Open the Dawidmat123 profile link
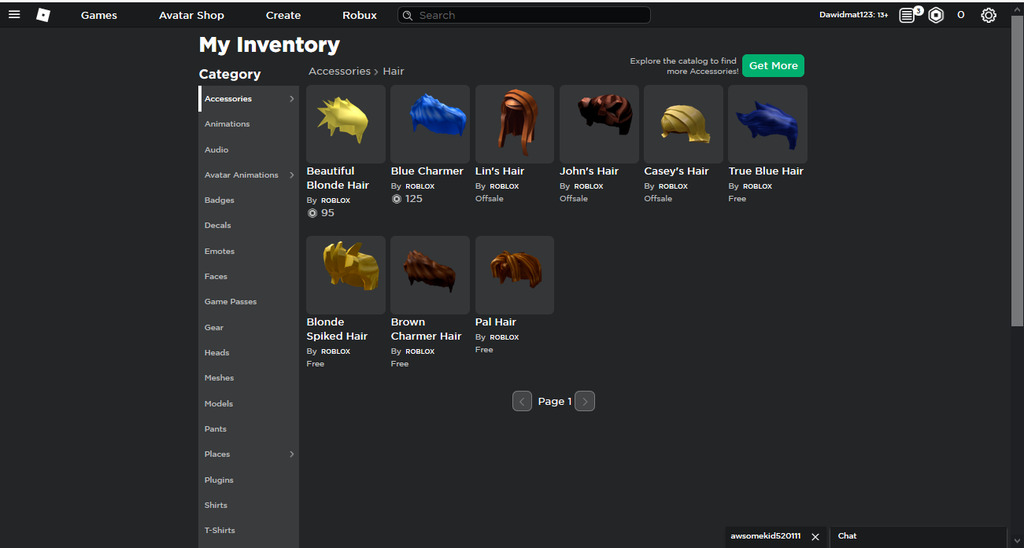Screen dimensions: 1024x548 pos(854,15)
